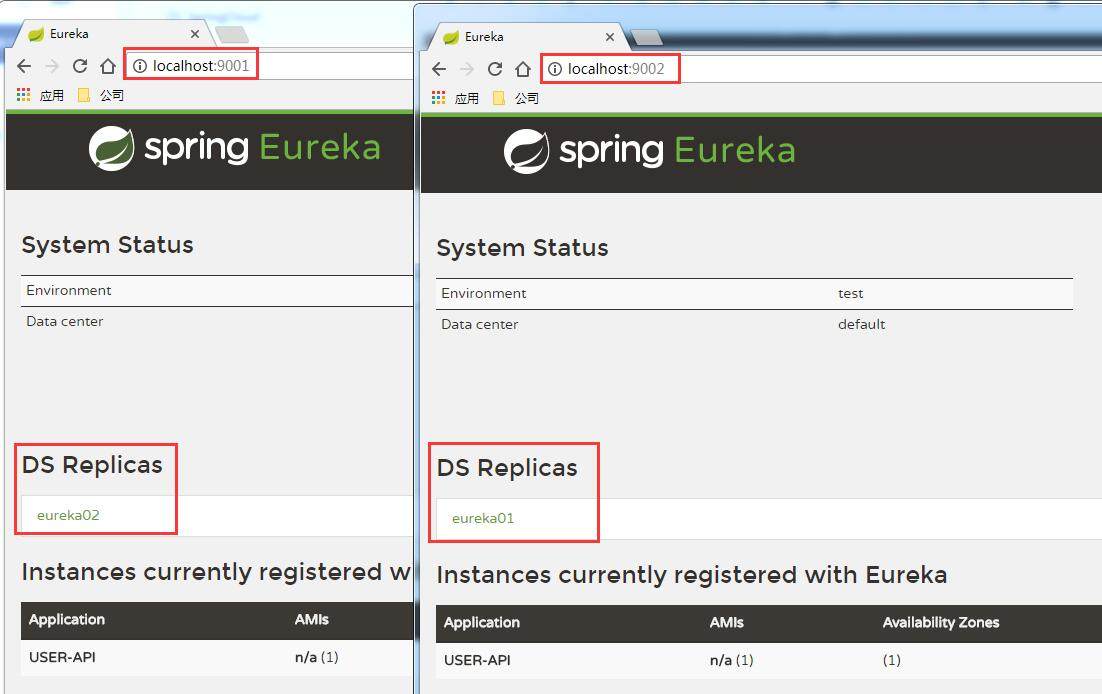The width and height of the screenshot is (1102, 694).
Task: Follow the eureka02 replica link
Action: tap(68, 515)
